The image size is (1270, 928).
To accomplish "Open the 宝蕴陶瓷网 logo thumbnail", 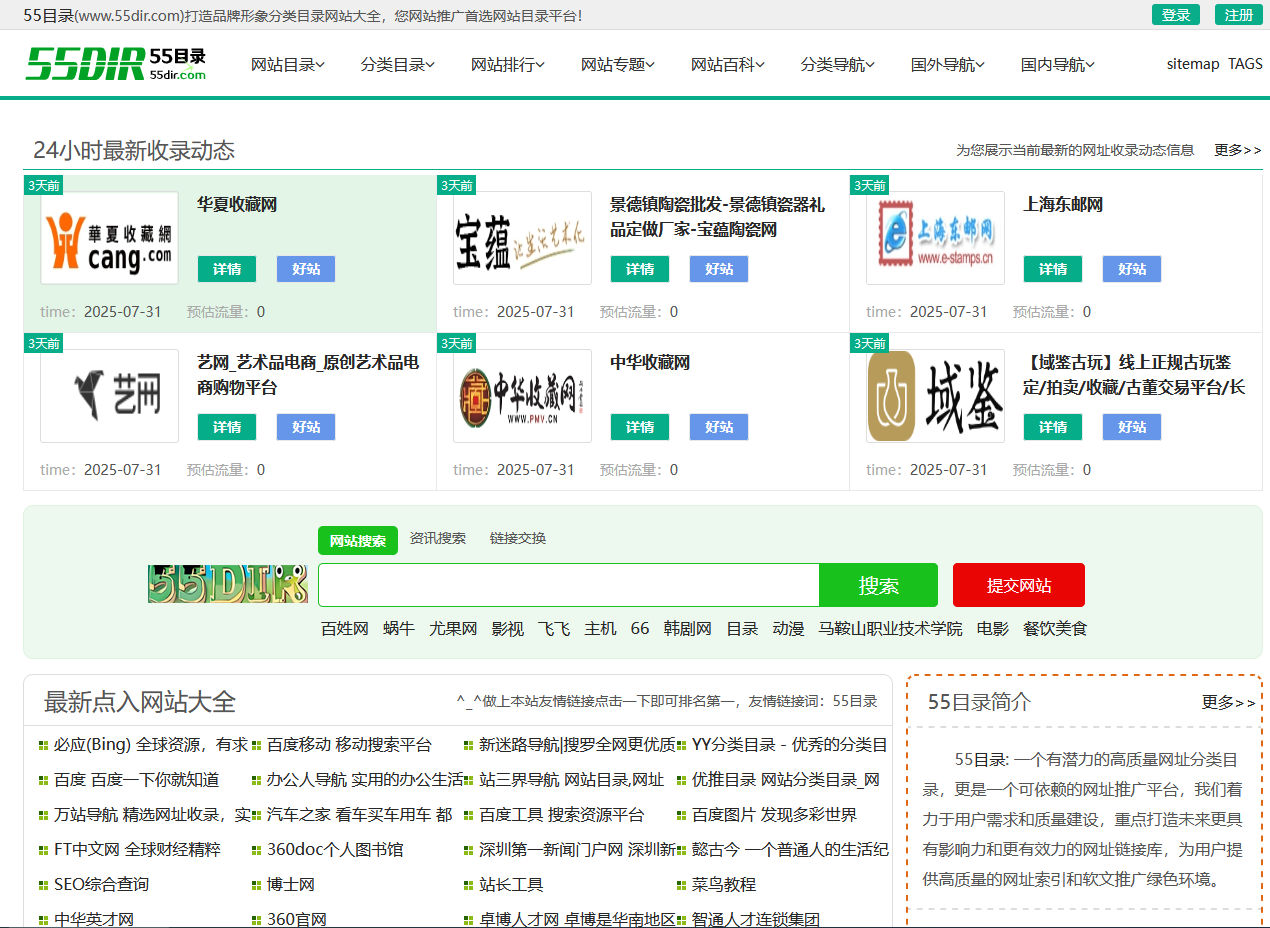I will click(x=522, y=237).
